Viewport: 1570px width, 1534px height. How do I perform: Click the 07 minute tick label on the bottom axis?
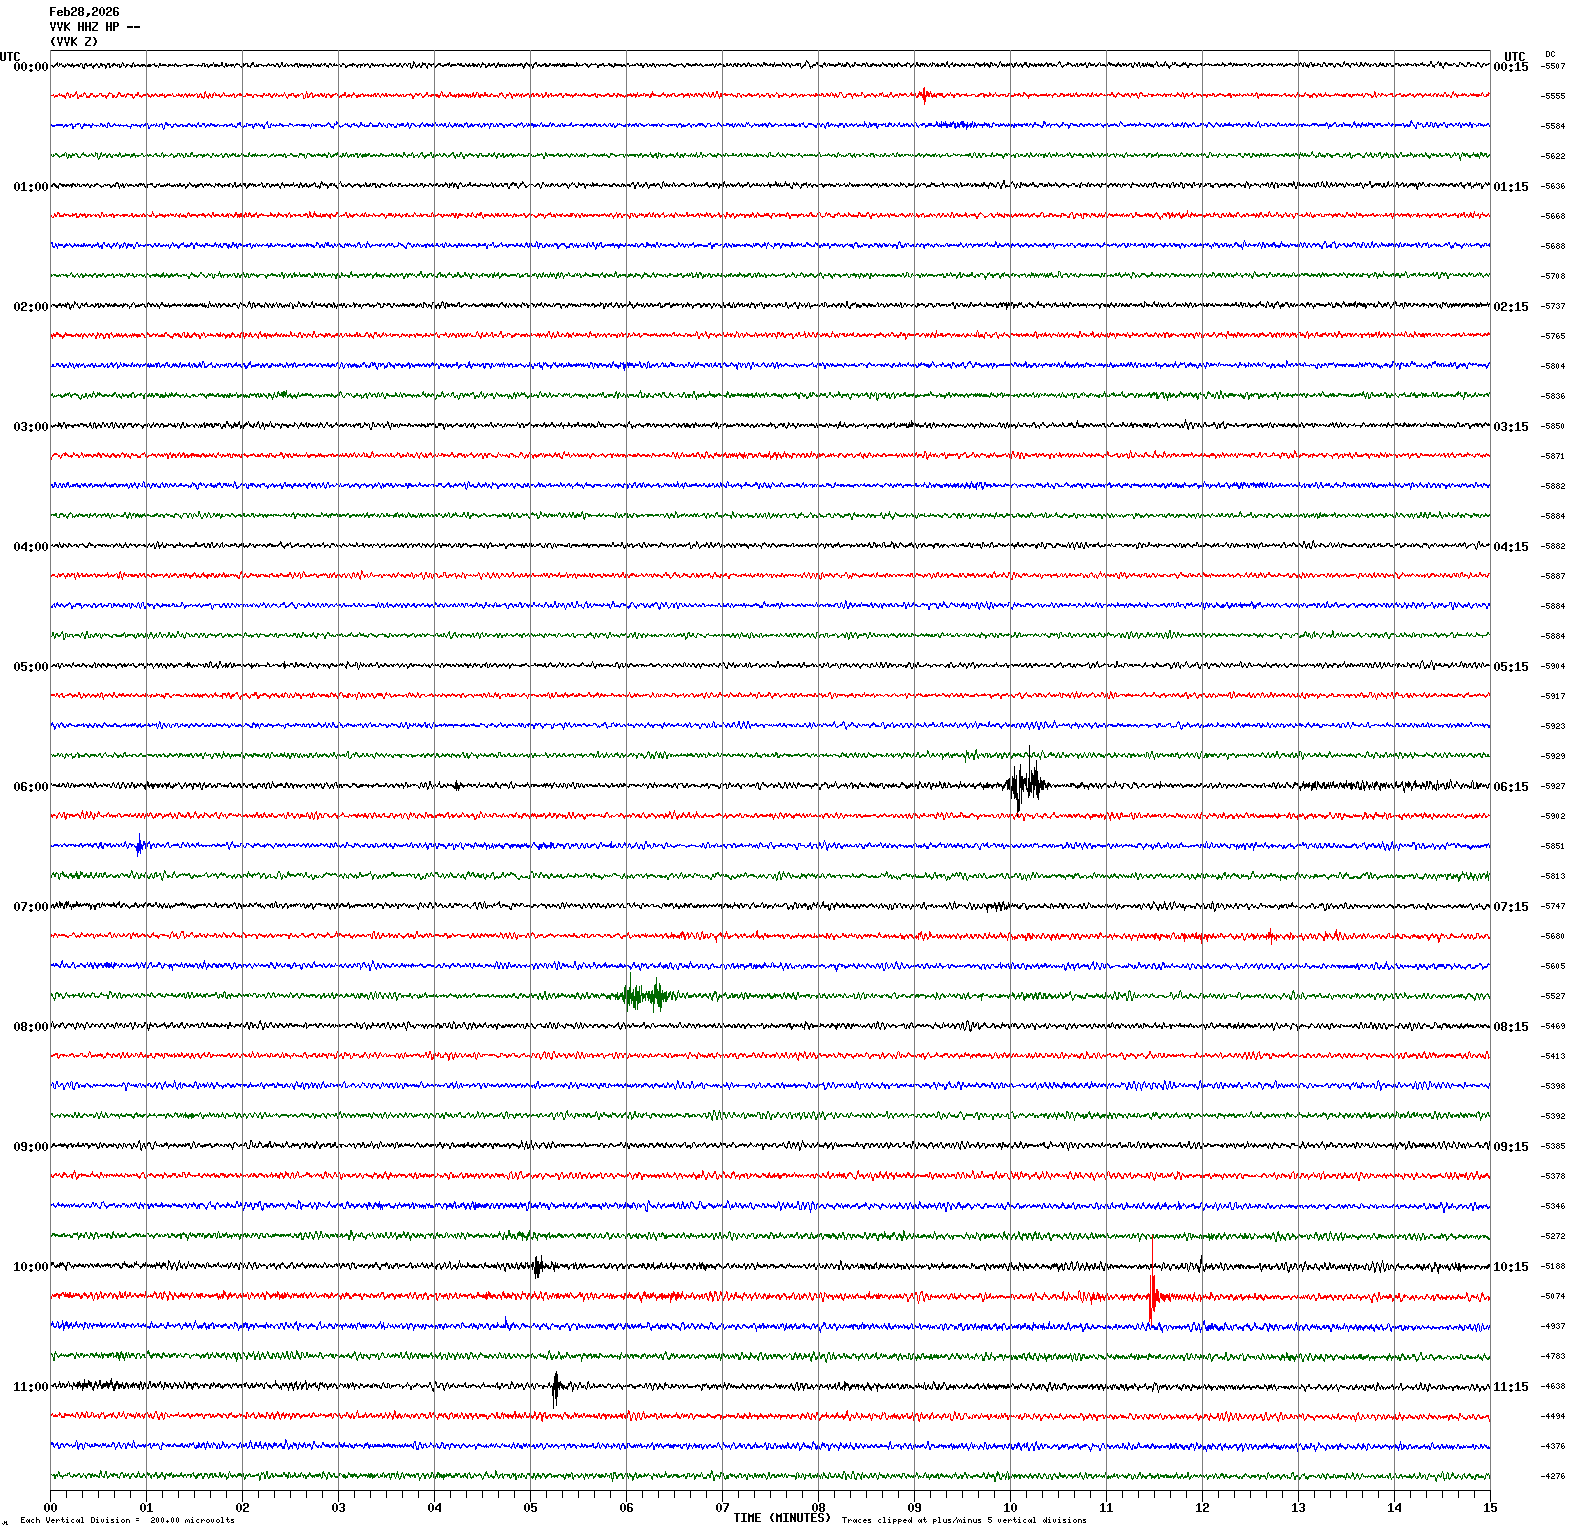point(722,1508)
